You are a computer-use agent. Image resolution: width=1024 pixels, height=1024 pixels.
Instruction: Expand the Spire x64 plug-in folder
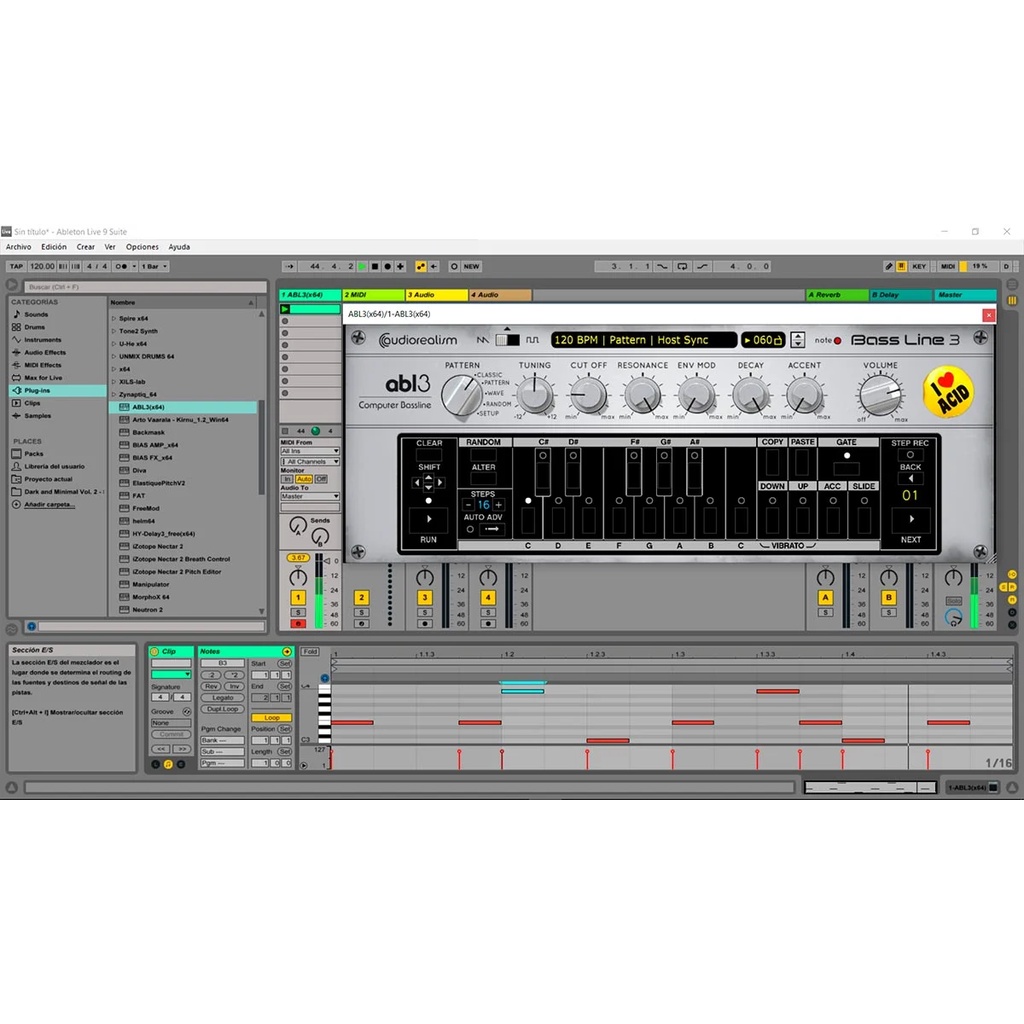114,318
